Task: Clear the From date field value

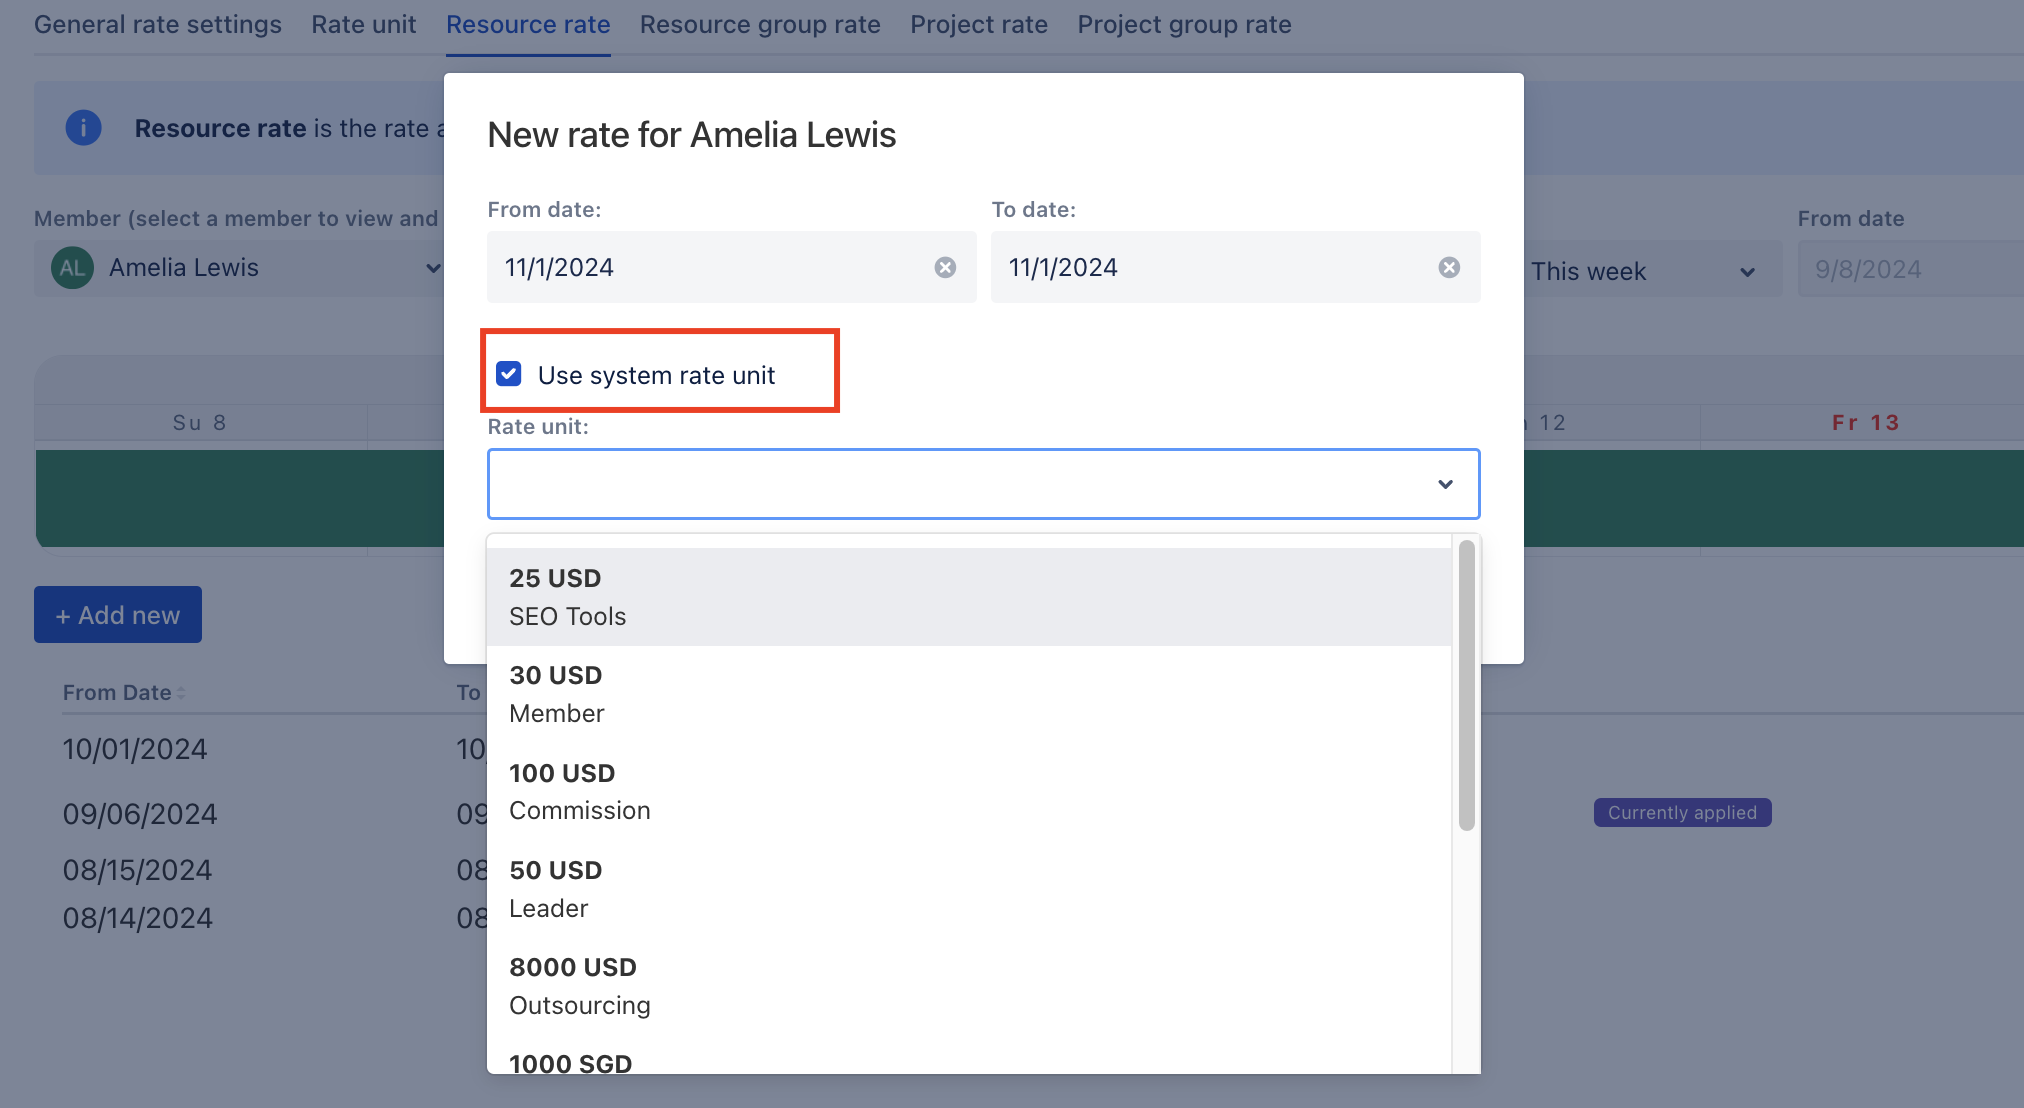Action: point(945,267)
